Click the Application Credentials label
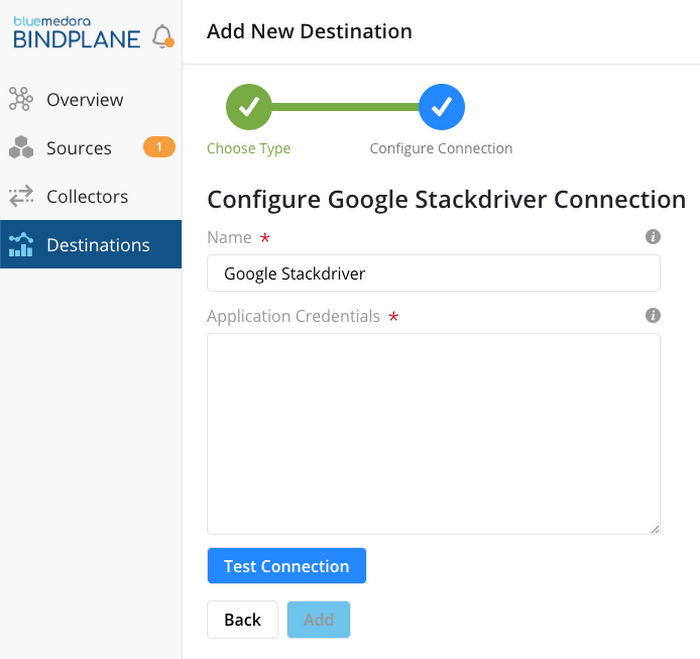The height and width of the screenshot is (659, 700). click(293, 316)
